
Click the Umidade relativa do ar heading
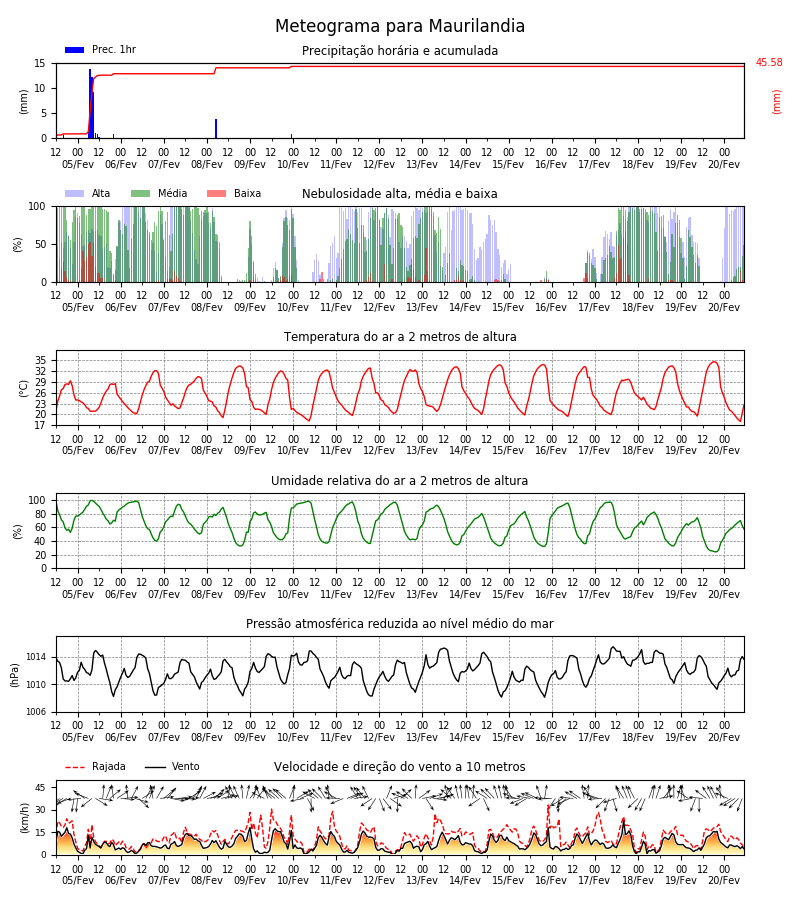coord(399,480)
